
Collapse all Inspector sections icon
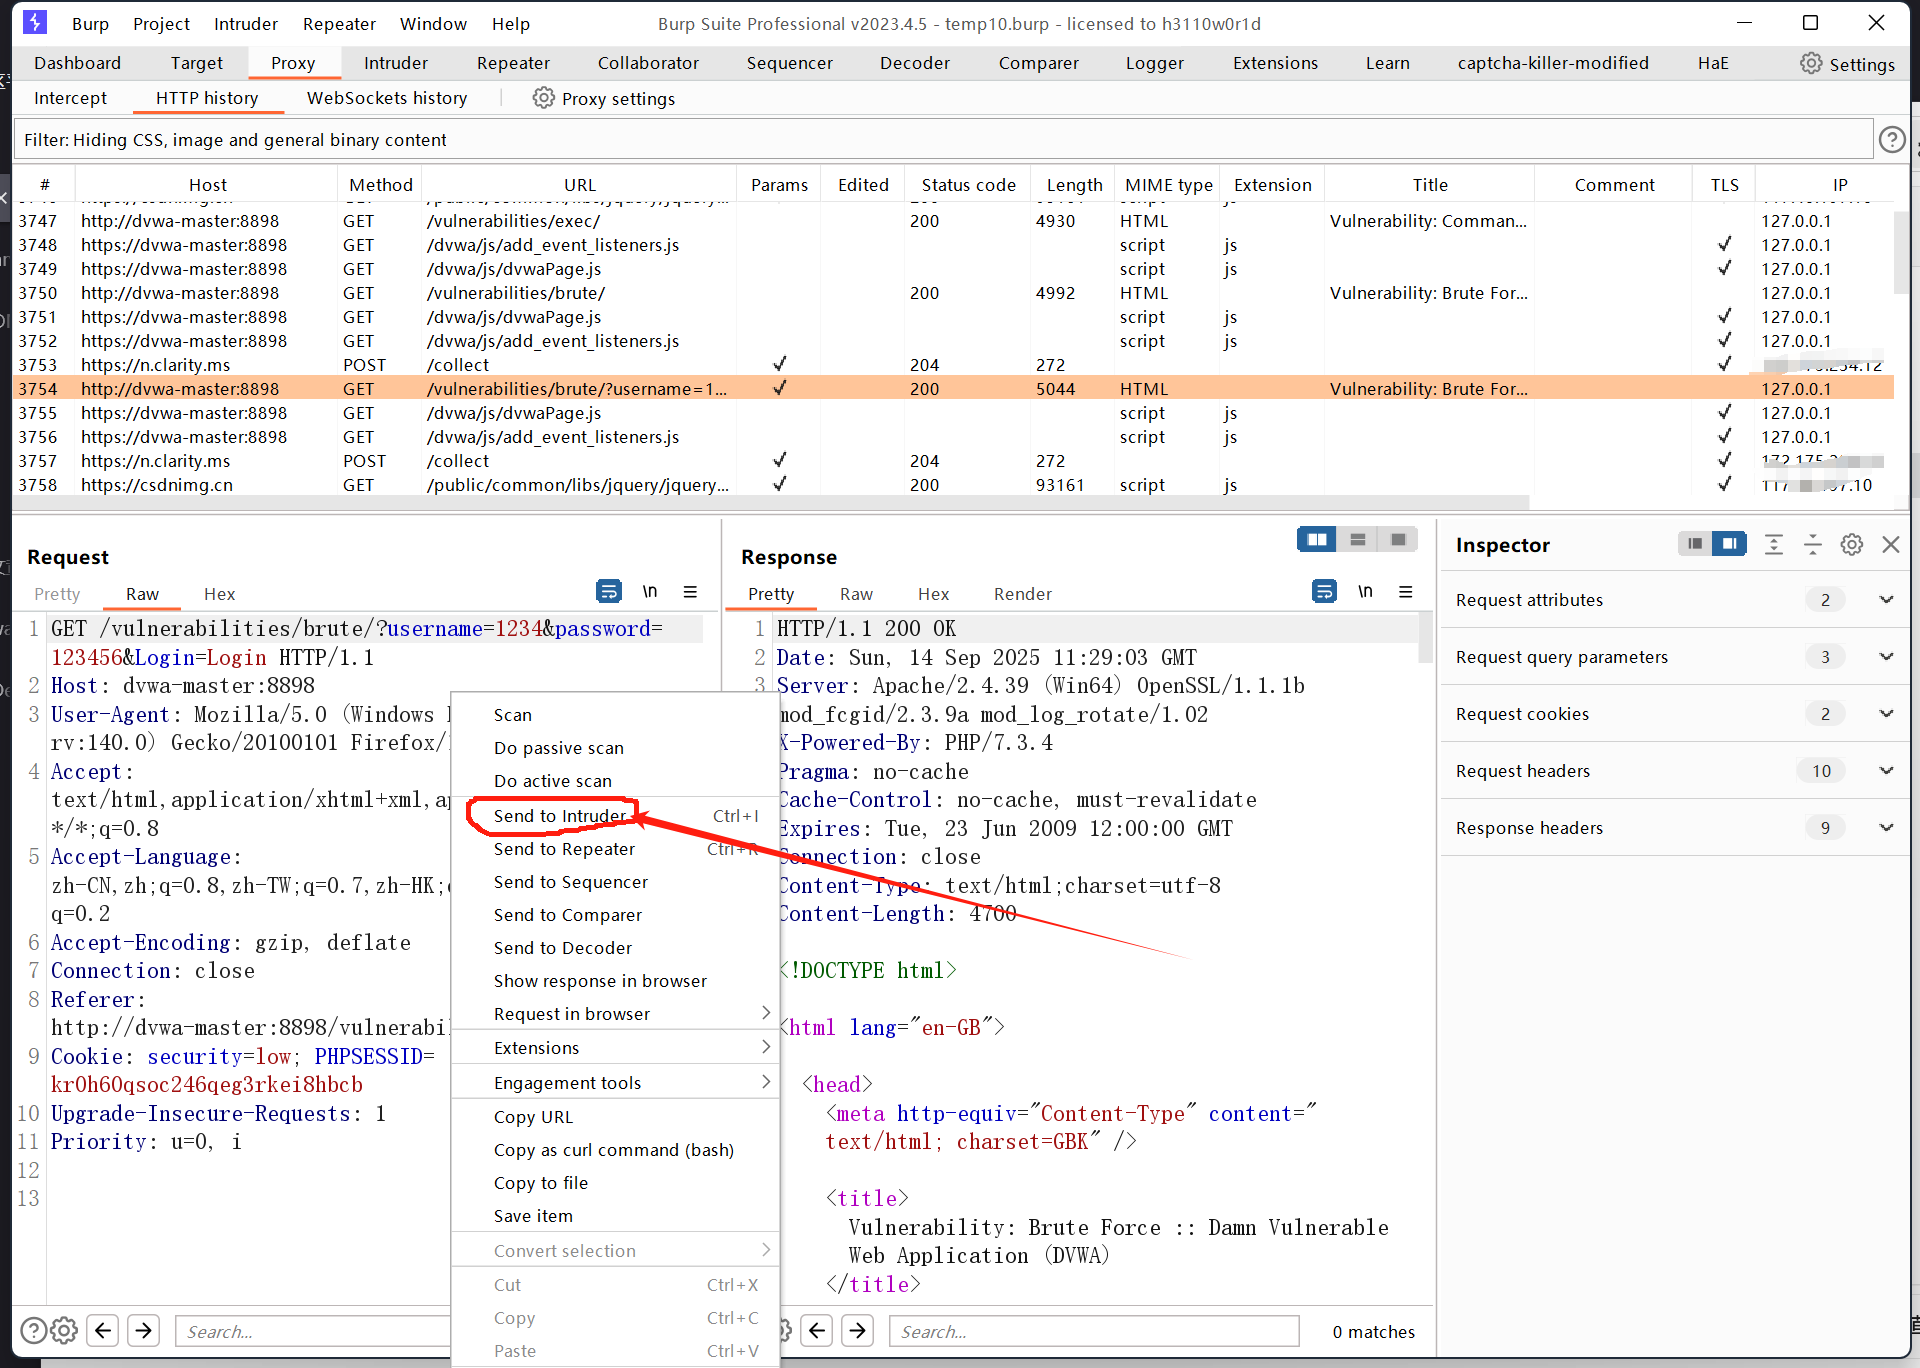coord(1813,544)
